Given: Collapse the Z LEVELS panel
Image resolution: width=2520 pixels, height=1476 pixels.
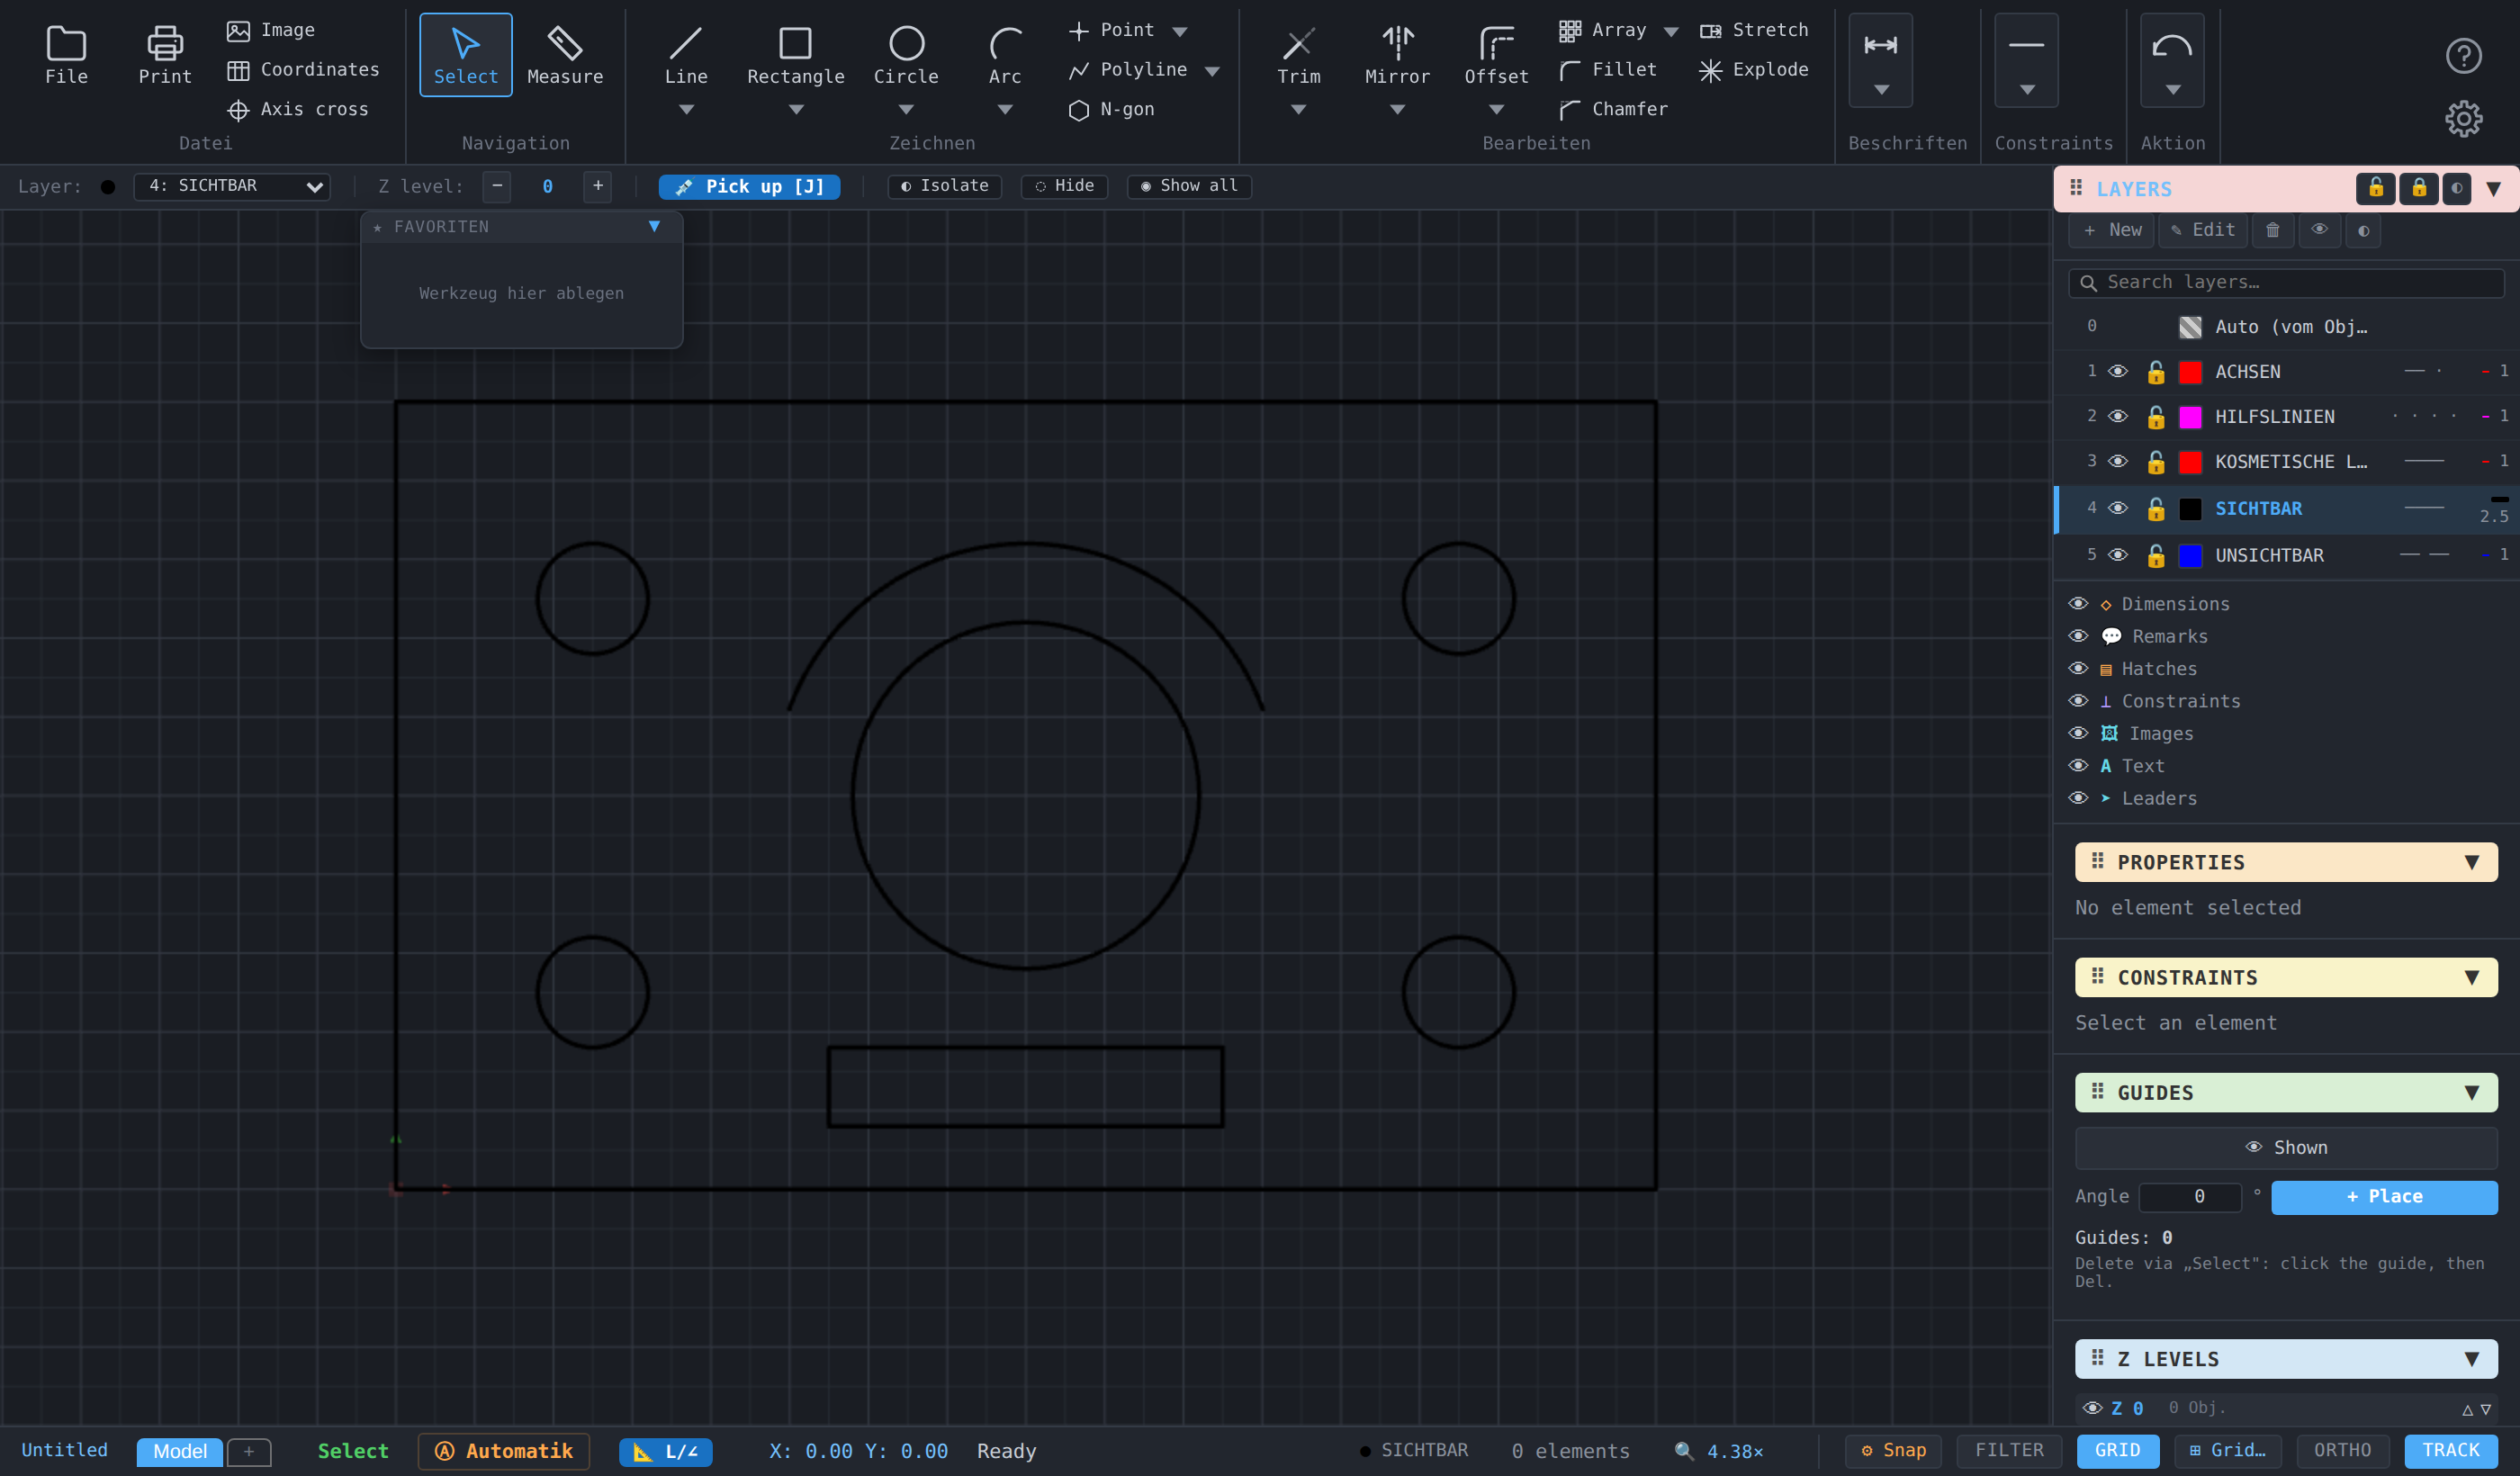Looking at the screenshot, I should [x=2471, y=1358].
